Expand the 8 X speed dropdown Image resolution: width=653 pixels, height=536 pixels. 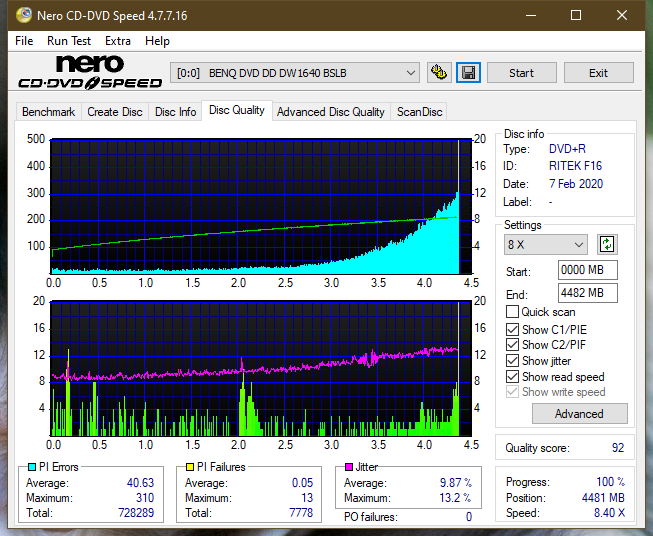(545, 244)
